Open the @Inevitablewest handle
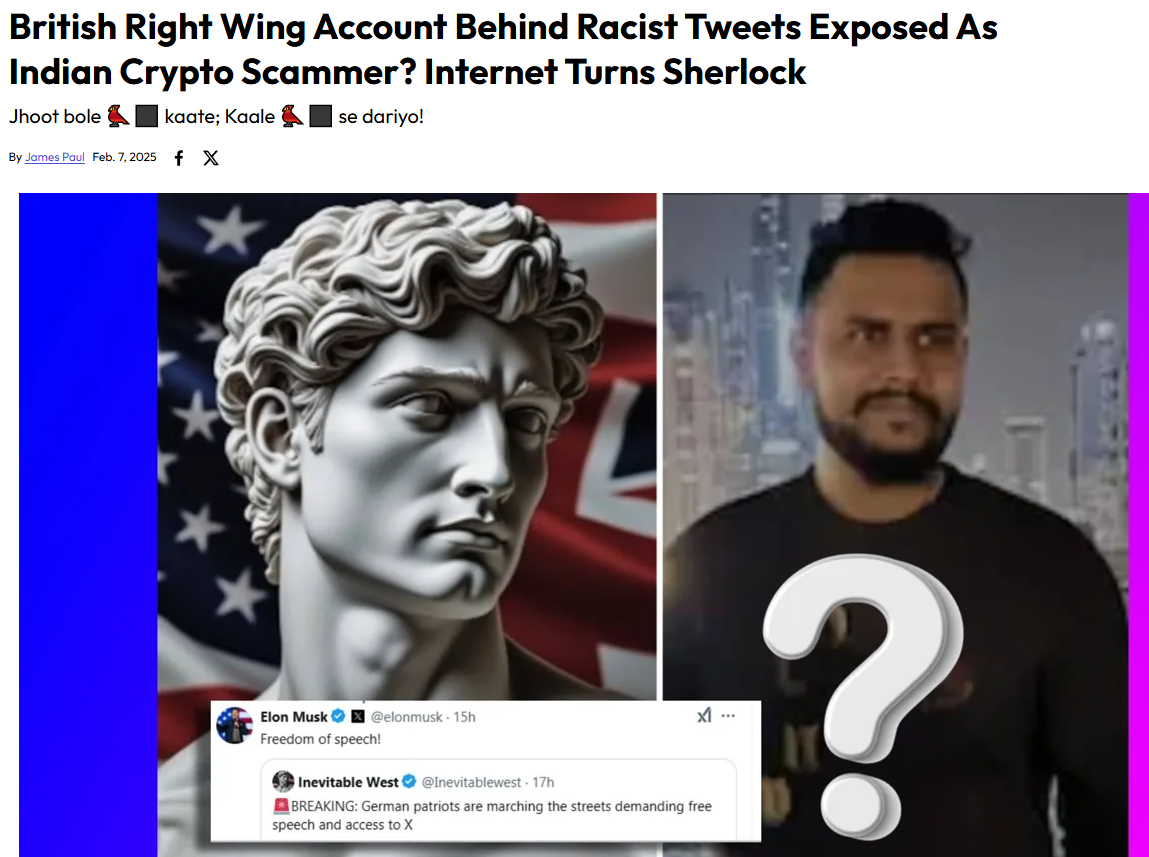The height and width of the screenshot is (857, 1149). click(471, 782)
